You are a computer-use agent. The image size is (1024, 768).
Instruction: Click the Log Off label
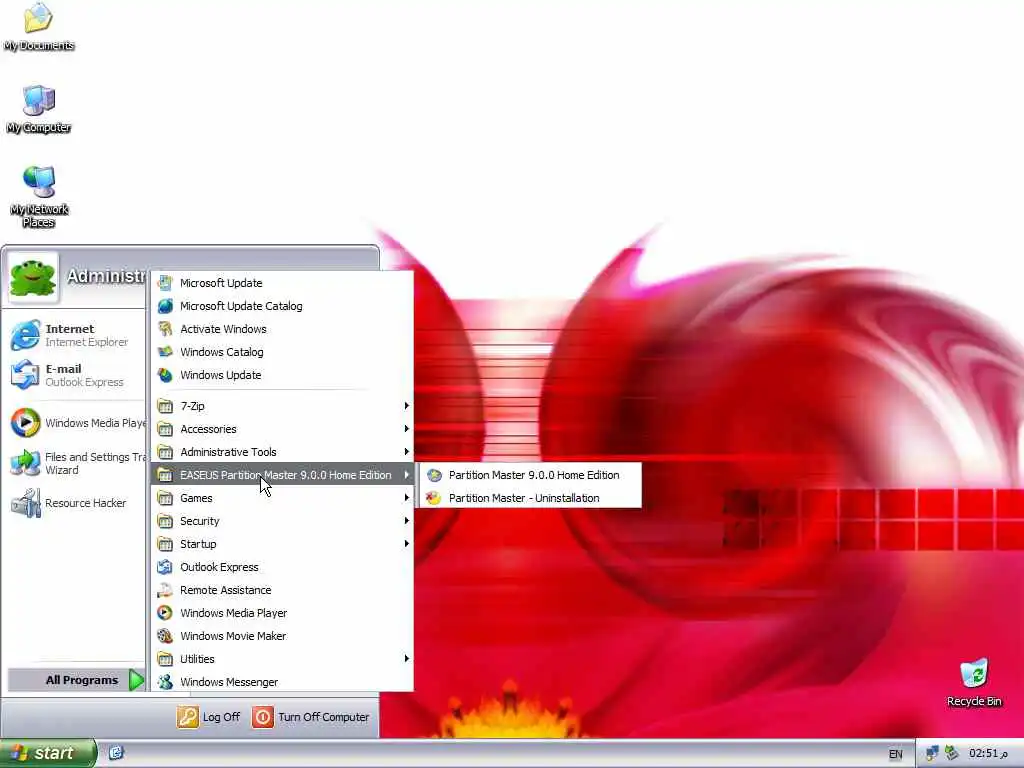click(221, 717)
